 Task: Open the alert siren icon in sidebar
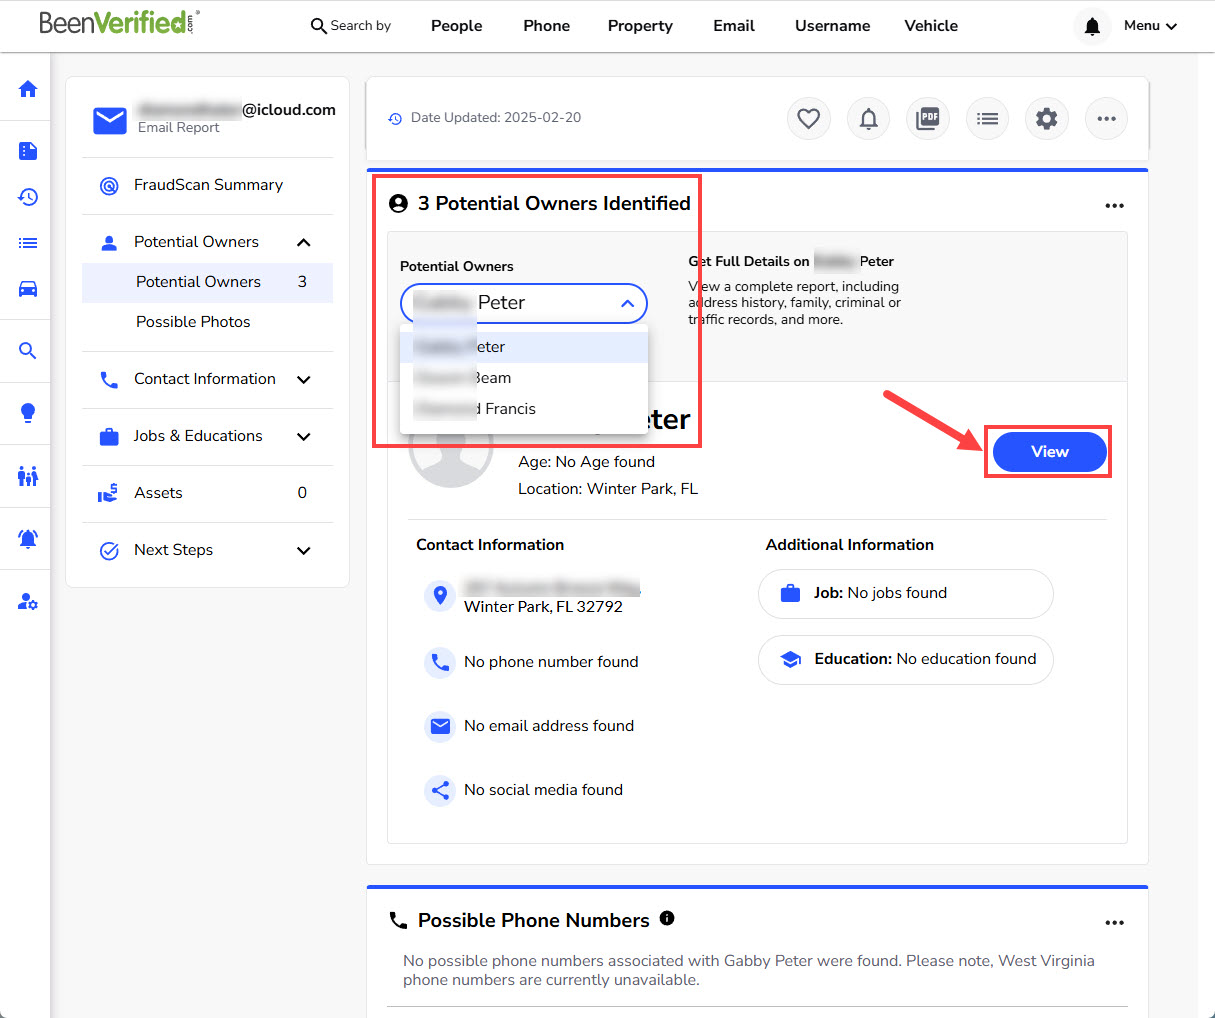coord(28,538)
